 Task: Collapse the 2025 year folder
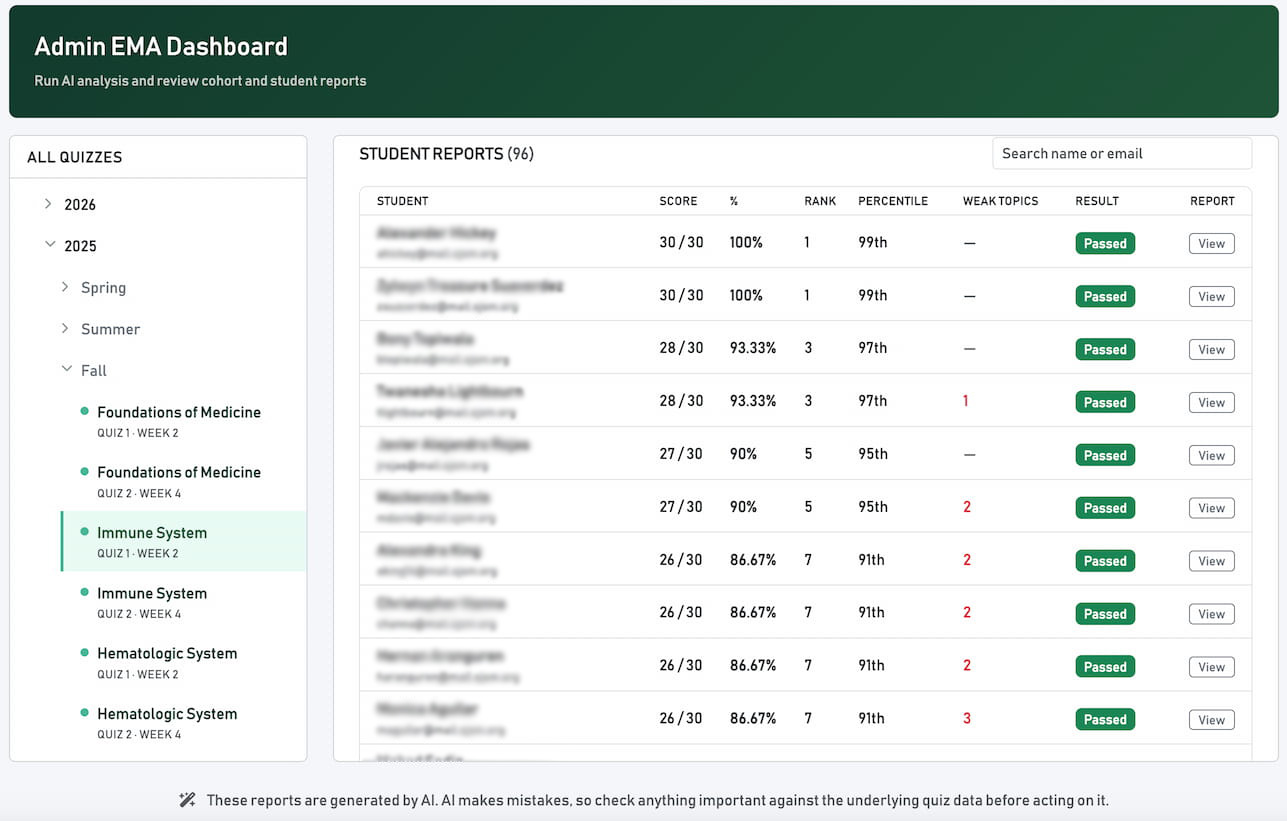pyautogui.click(x=50, y=245)
